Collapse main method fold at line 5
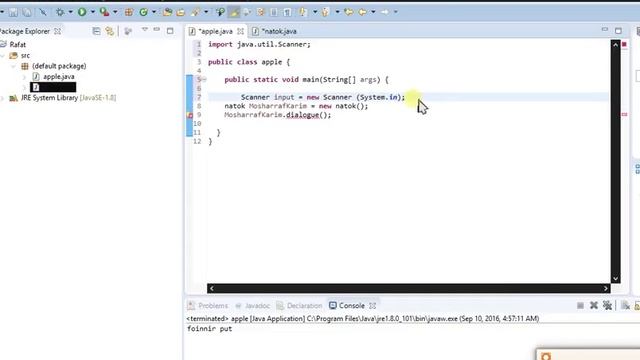 204,79
